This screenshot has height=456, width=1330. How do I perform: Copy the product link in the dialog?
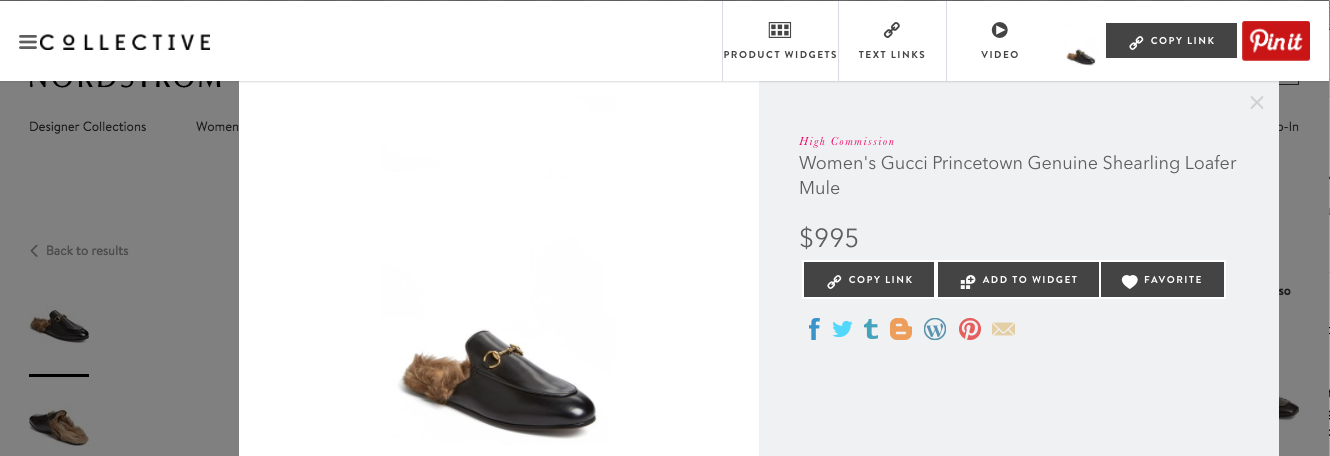869,280
